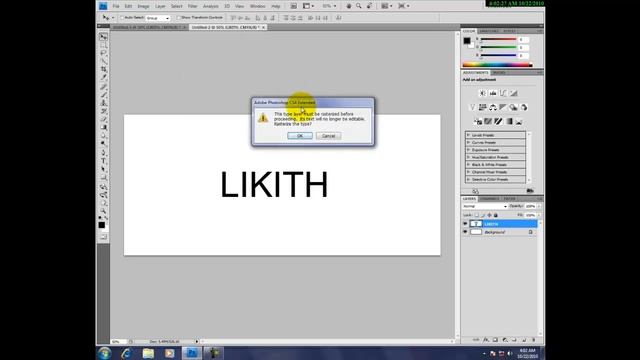Viewport: 640px width, 360px height.
Task: Select the Lasso tool
Action: 104,53
